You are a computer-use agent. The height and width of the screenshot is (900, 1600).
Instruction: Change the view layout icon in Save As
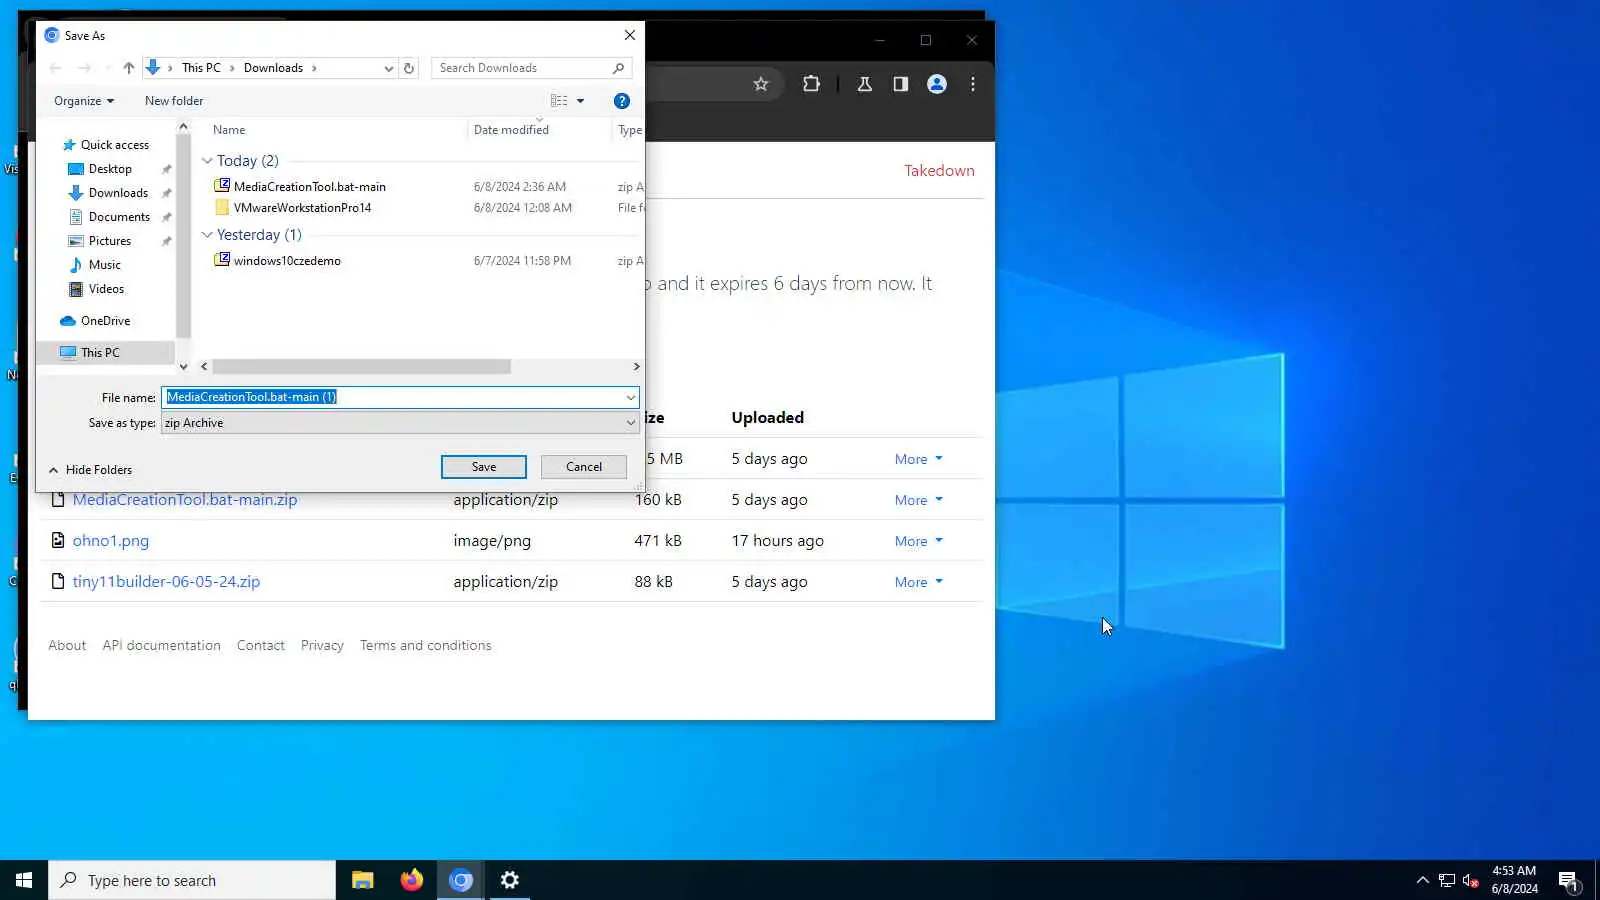pyautogui.click(x=559, y=101)
